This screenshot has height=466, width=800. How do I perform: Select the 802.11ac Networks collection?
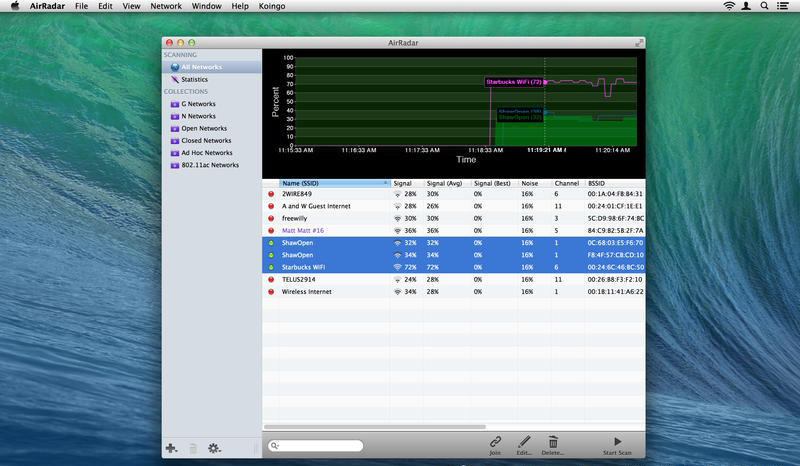pos(209,165)
